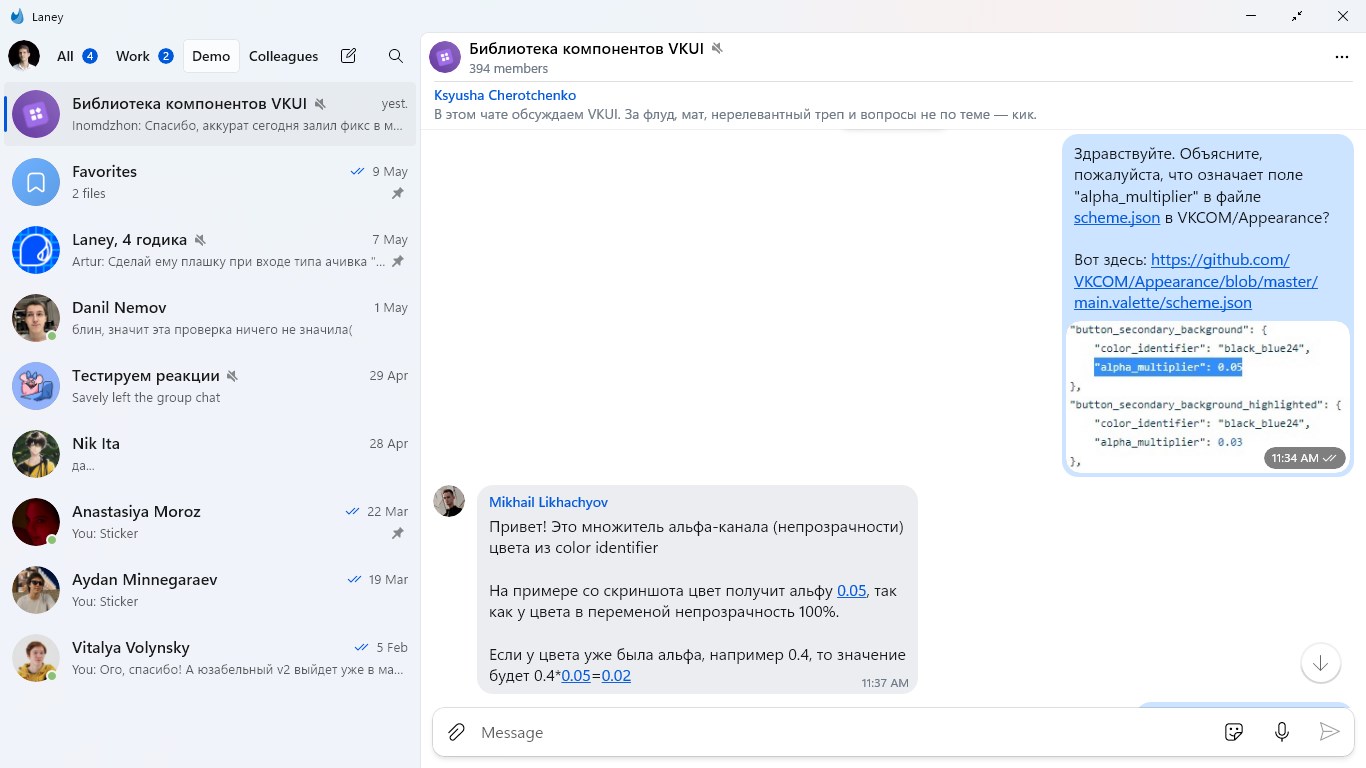
Task: Open the Тестируем реакции group chat
Action: 210,386
